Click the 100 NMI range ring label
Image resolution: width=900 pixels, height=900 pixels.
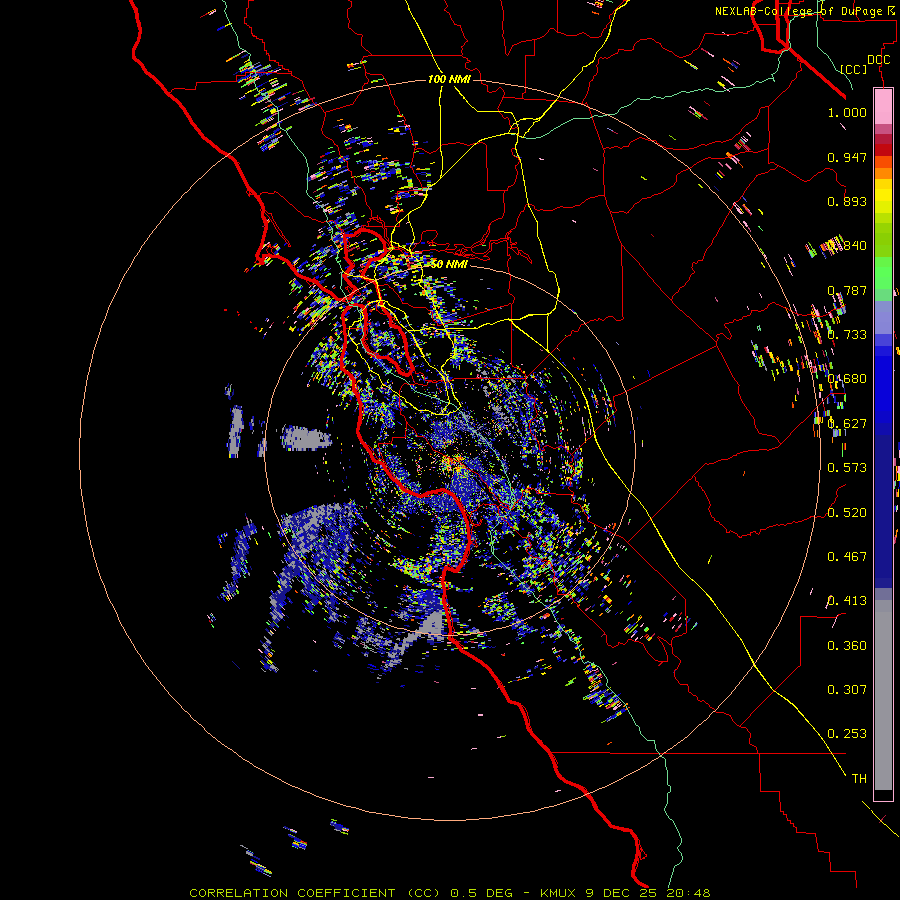tap(449, 79)
